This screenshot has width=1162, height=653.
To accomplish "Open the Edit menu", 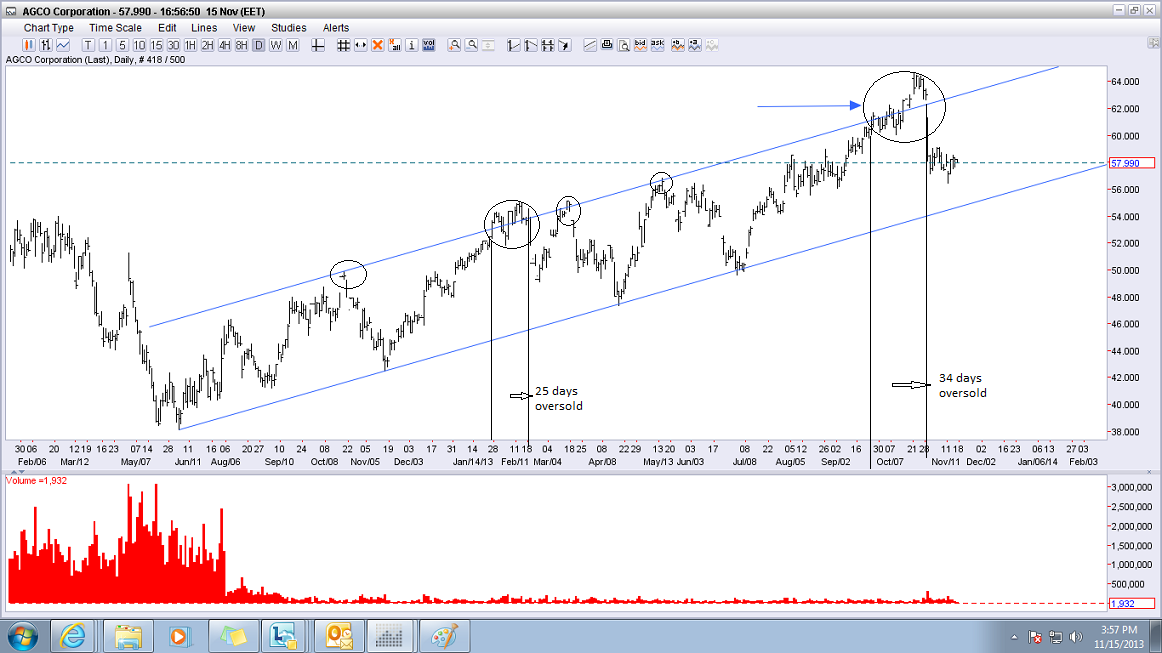I will click(x=167, y=28).
